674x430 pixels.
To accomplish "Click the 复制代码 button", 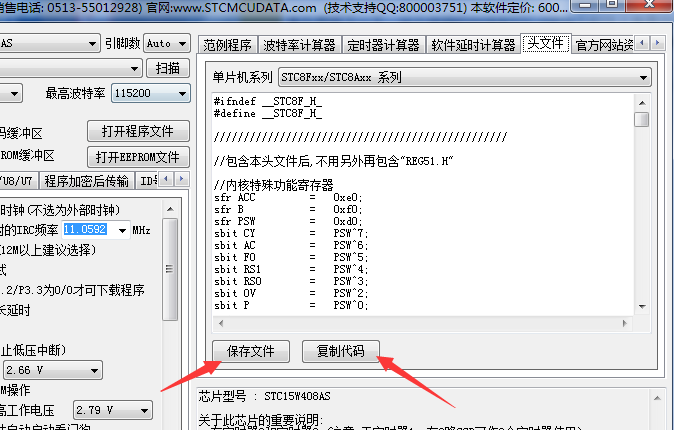I will click(x=340, y=351).
